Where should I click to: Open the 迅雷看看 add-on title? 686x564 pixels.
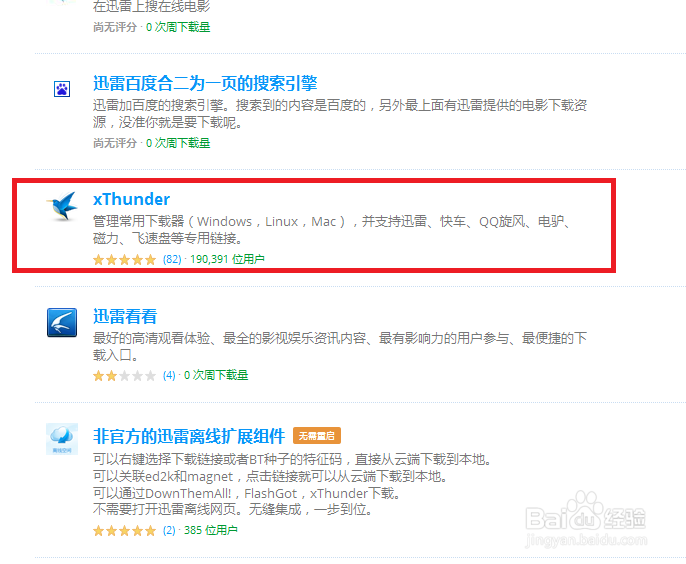click(125, 316)
